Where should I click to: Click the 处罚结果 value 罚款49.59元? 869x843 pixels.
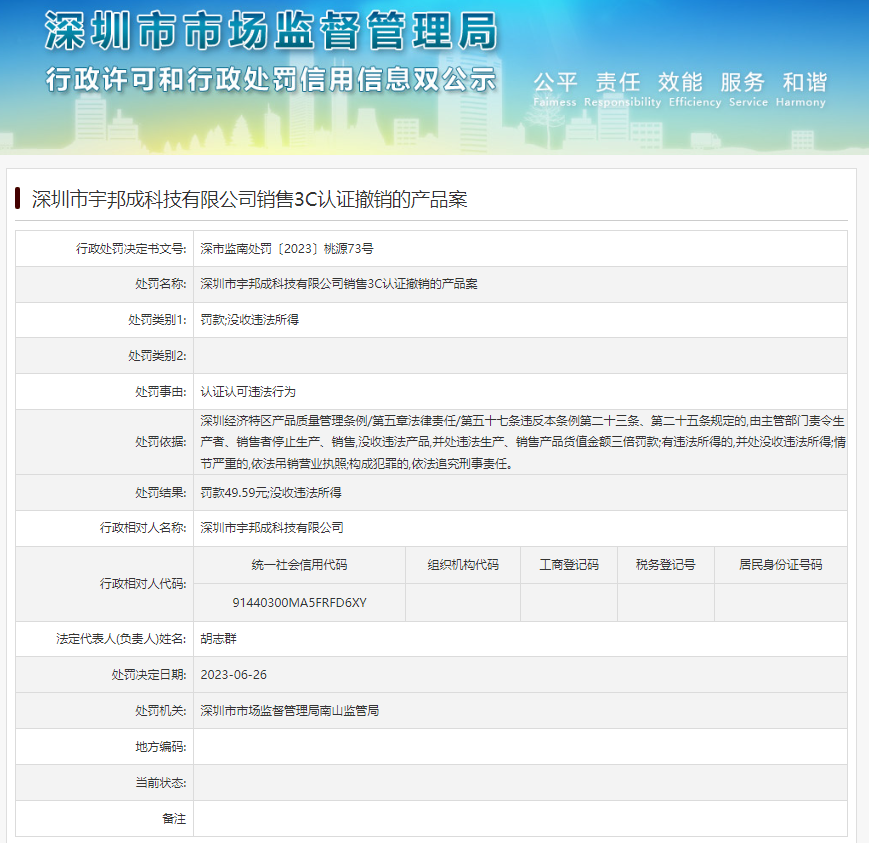[x=271, y=493]
